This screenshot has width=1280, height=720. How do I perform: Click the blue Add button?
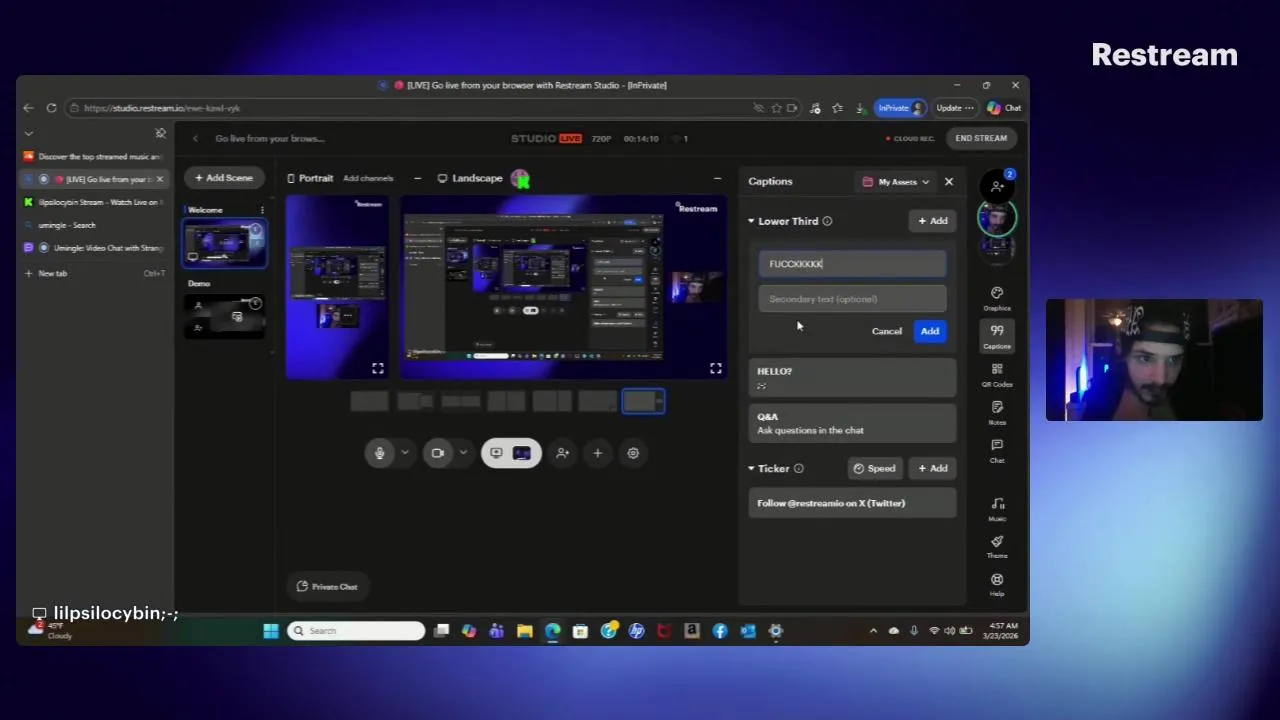pos(930,331)
